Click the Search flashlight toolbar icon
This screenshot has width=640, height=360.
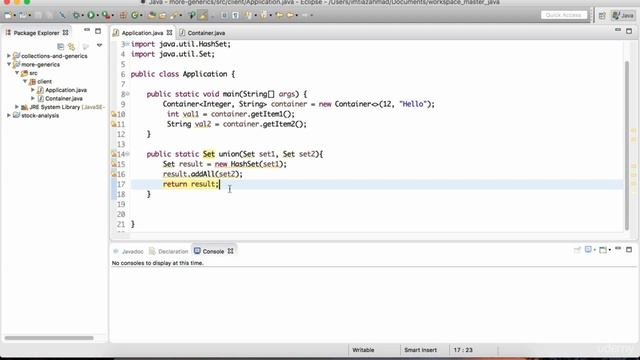(174, 16)
